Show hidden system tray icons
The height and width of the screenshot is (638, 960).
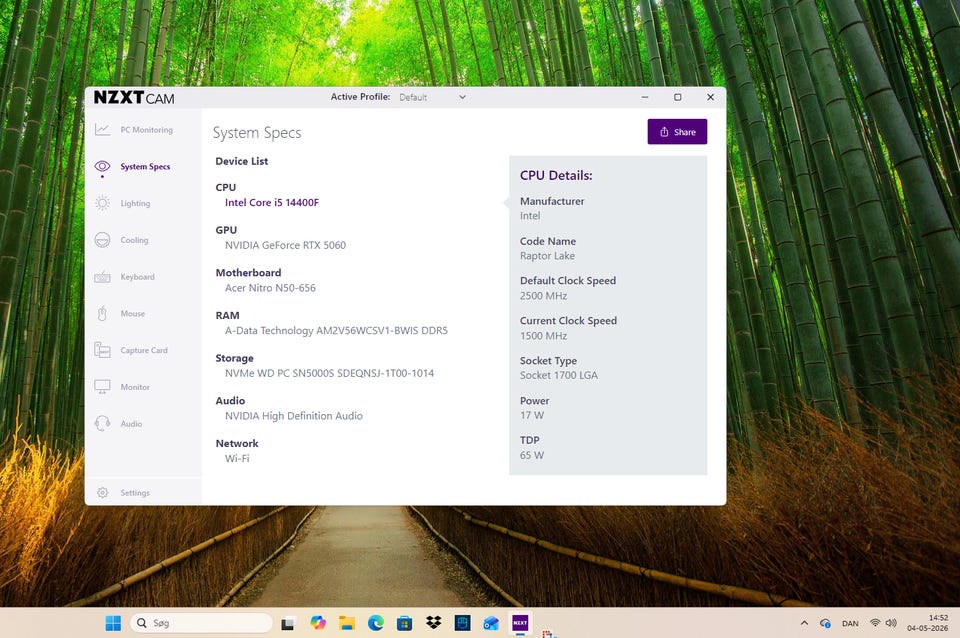click(x=804, y=623)
